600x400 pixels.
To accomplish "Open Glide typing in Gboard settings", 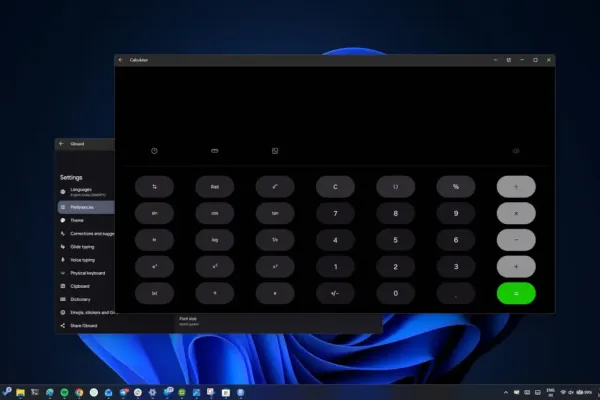I will (86, 247).
